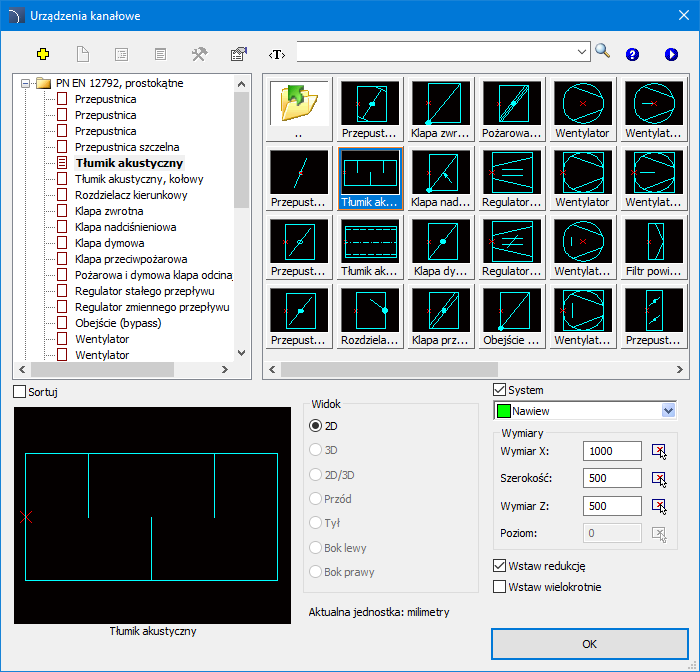Click the magnifier search icon
The width and height of the screenshot is (700, 672).
602,51
